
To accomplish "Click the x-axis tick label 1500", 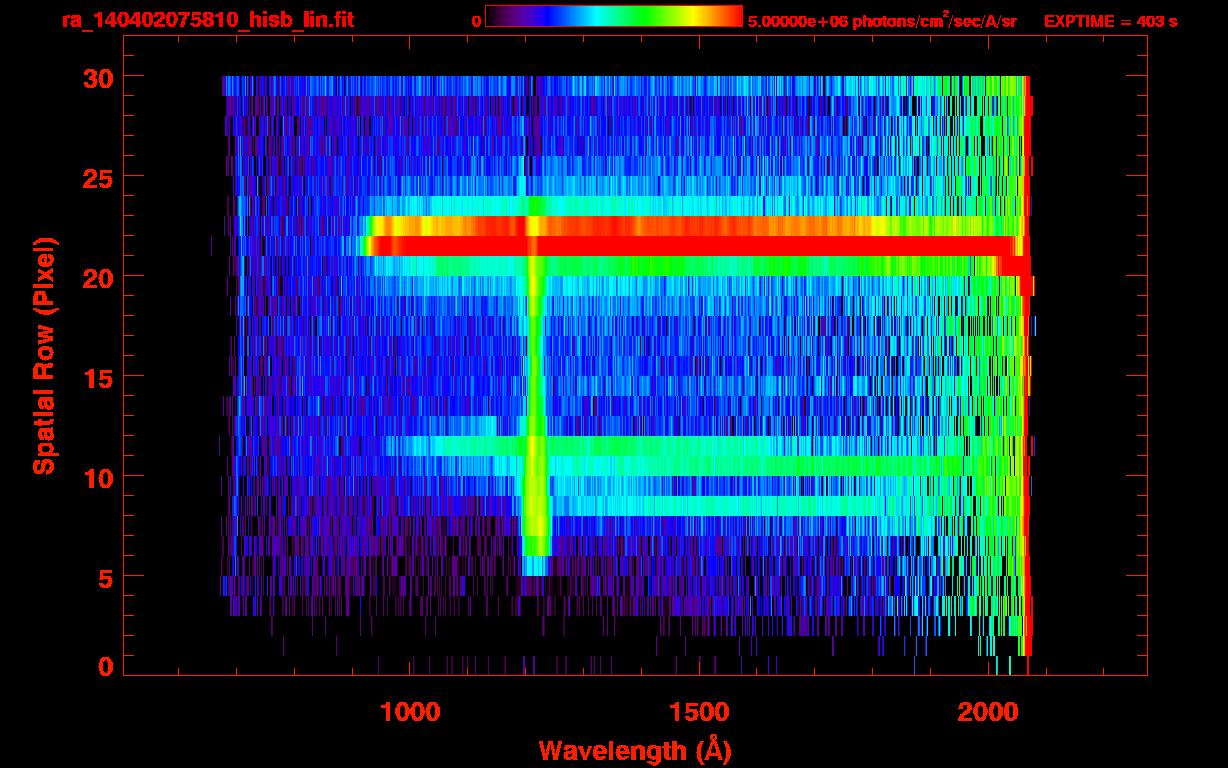I will click(x=699, y=711).
